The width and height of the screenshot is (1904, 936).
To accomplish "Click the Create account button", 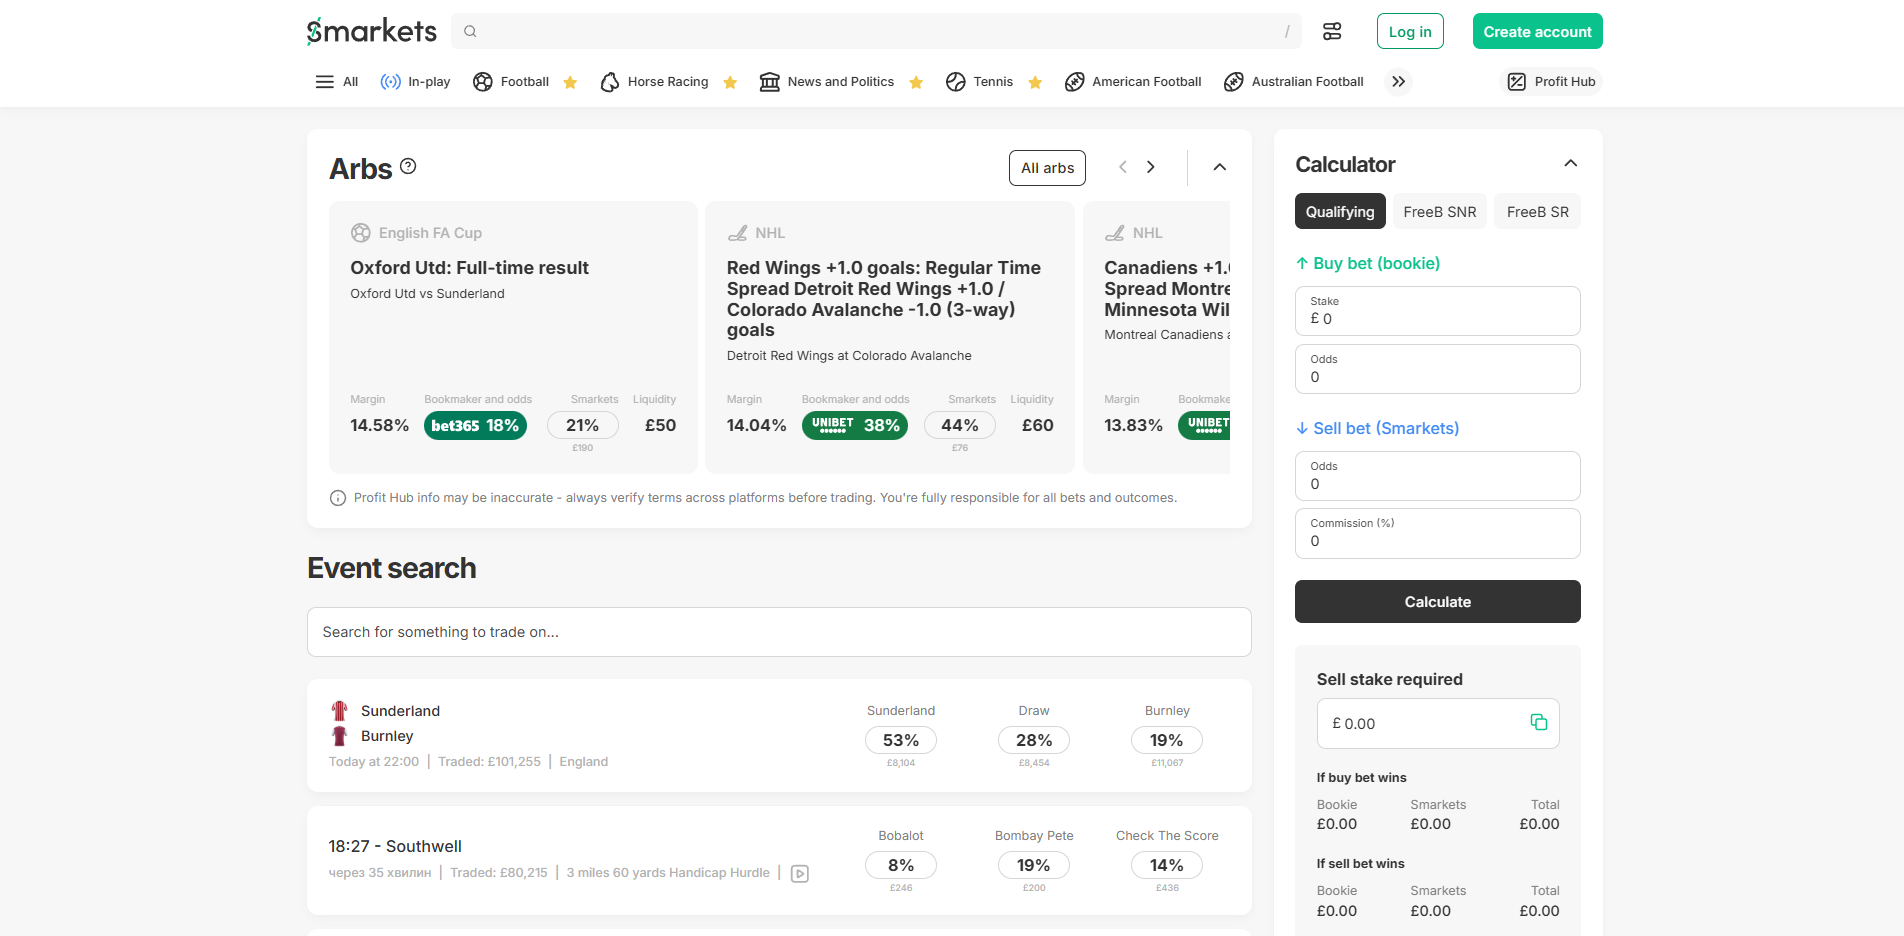I will click(1537, 30).
